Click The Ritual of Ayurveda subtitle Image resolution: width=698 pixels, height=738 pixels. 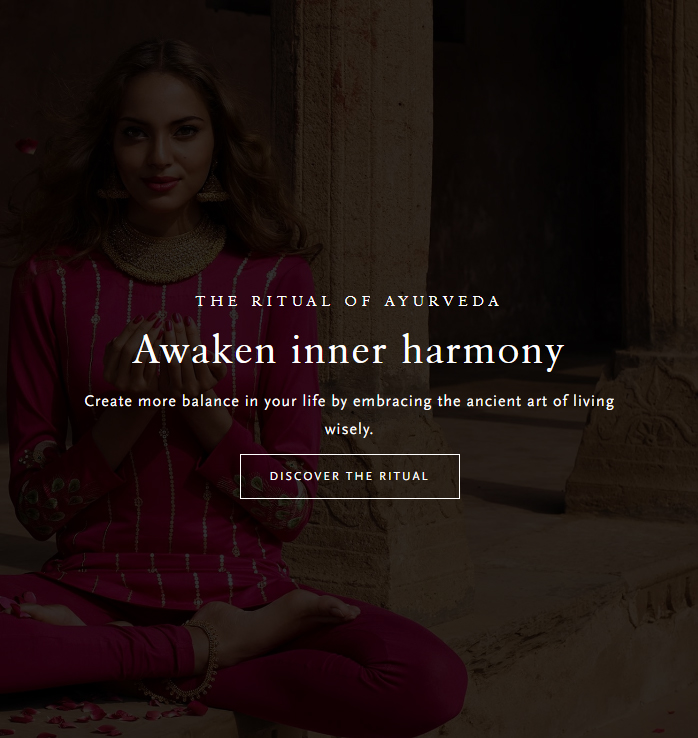[348, 301]
